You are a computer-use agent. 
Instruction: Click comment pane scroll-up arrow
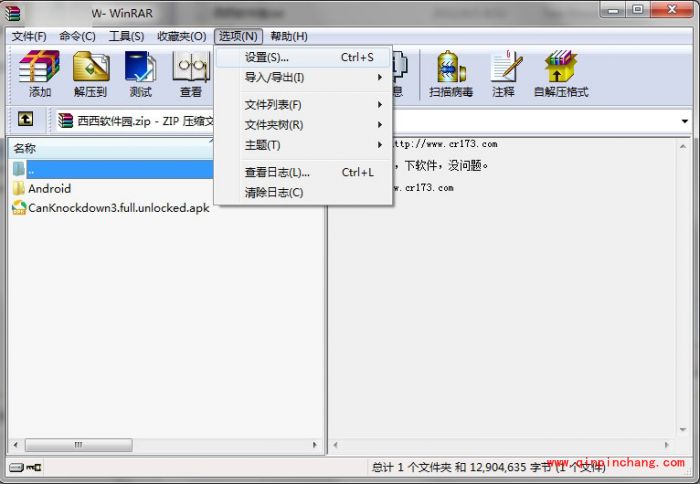click(683, 146)
